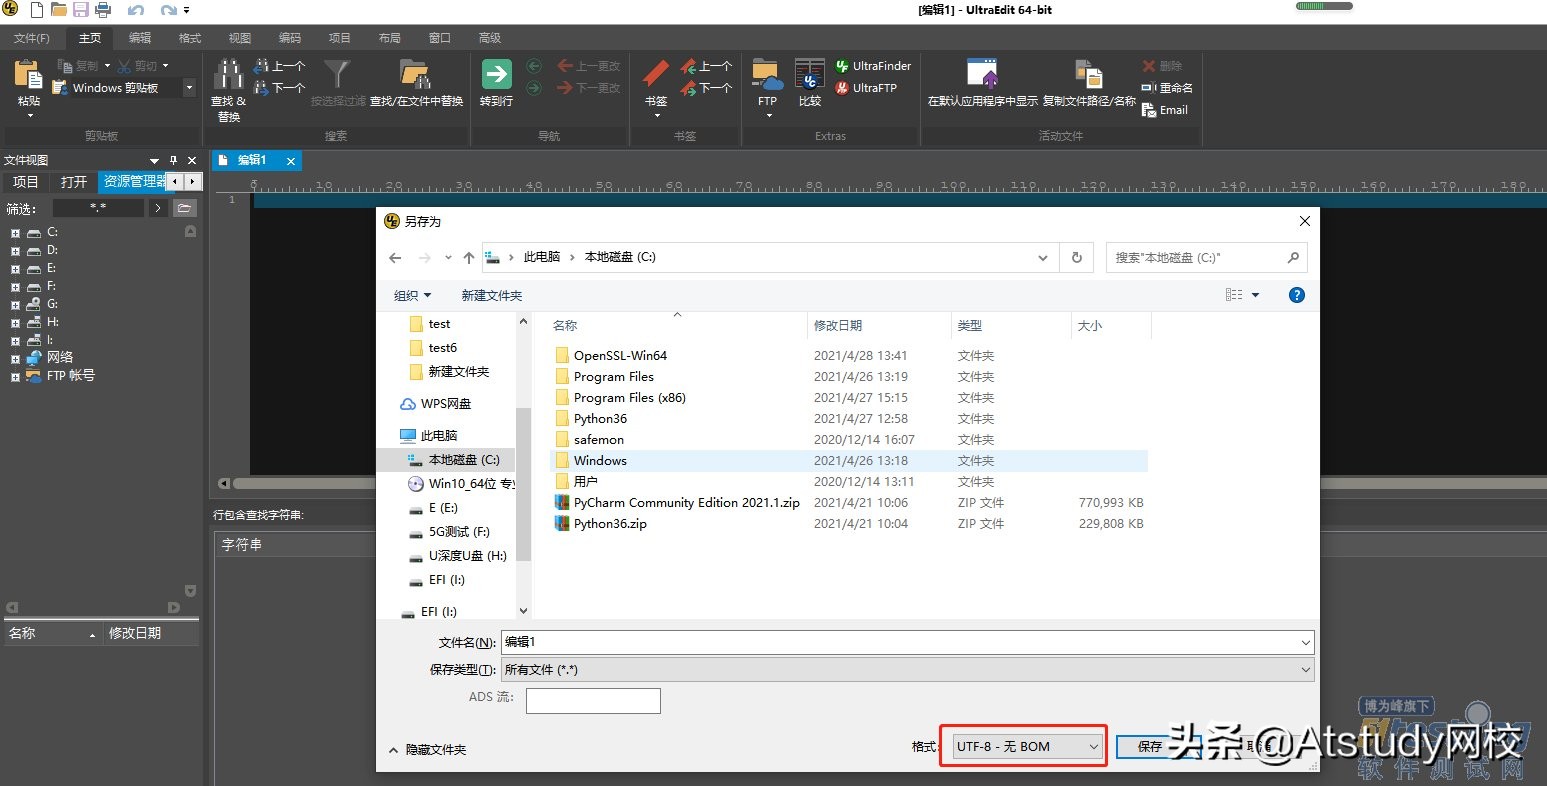
Task: Click the Bookmark (书签) icon
Action: click(656, 76)
